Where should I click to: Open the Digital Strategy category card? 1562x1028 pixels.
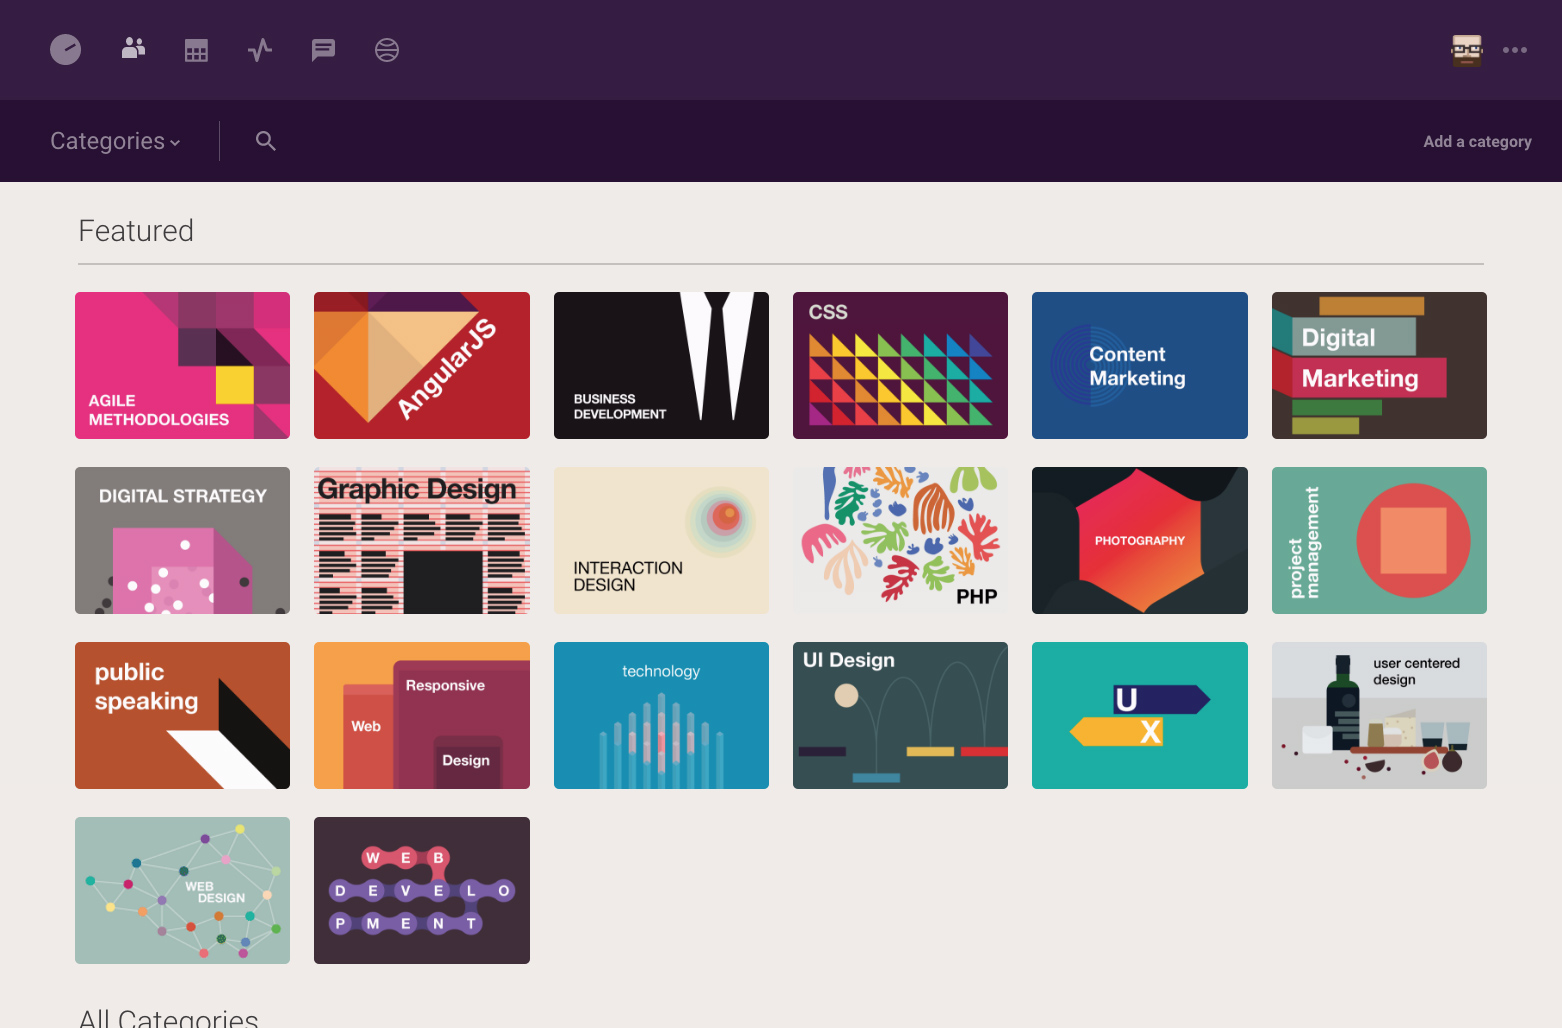182,540
